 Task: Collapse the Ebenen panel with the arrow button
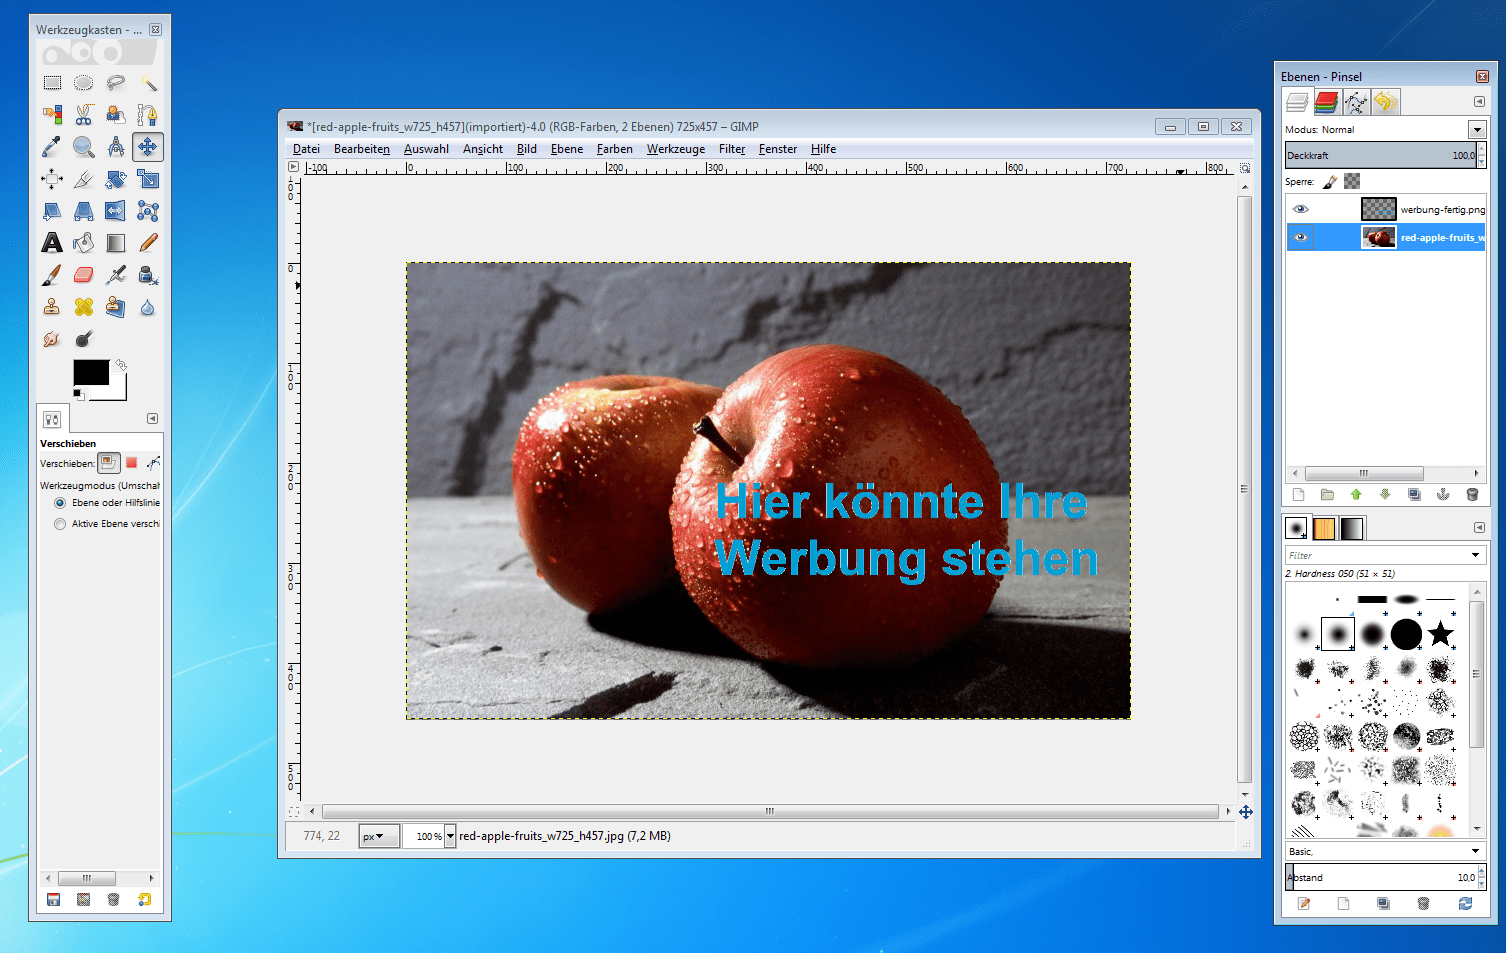pos(1480,101)
